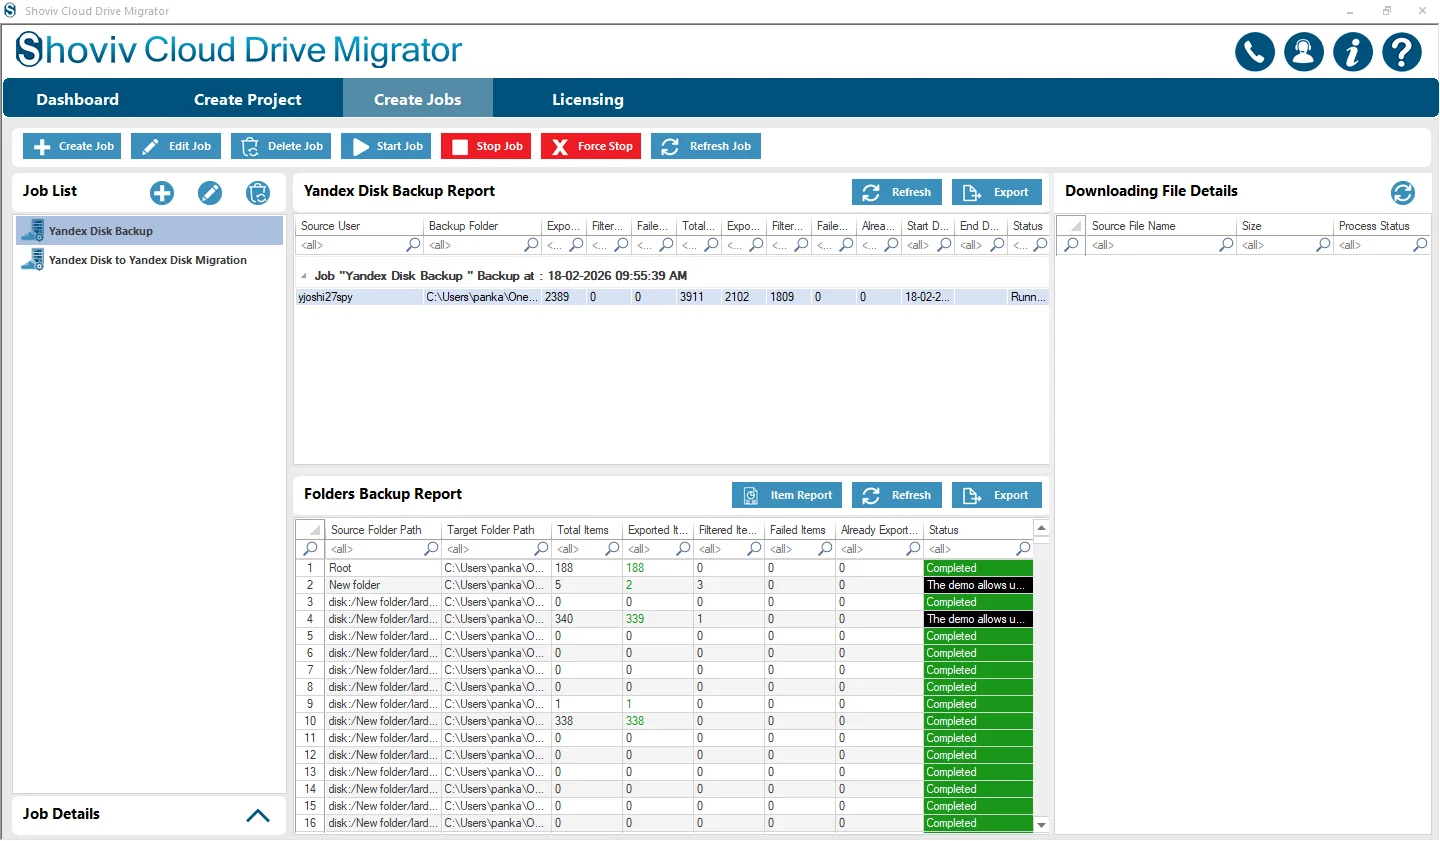Click the Runn... status cell of yjoshi27spy
Screen dimensions: 1440x841
click(1028, 297)
